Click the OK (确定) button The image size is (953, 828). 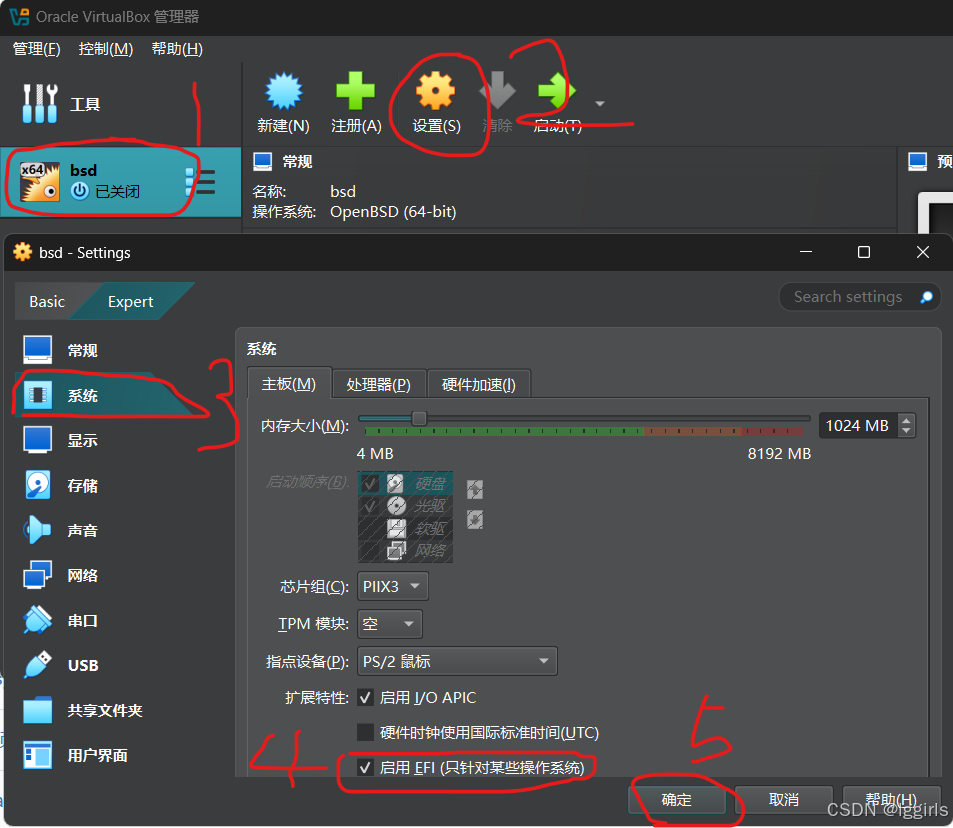click(x=676, y=799)
